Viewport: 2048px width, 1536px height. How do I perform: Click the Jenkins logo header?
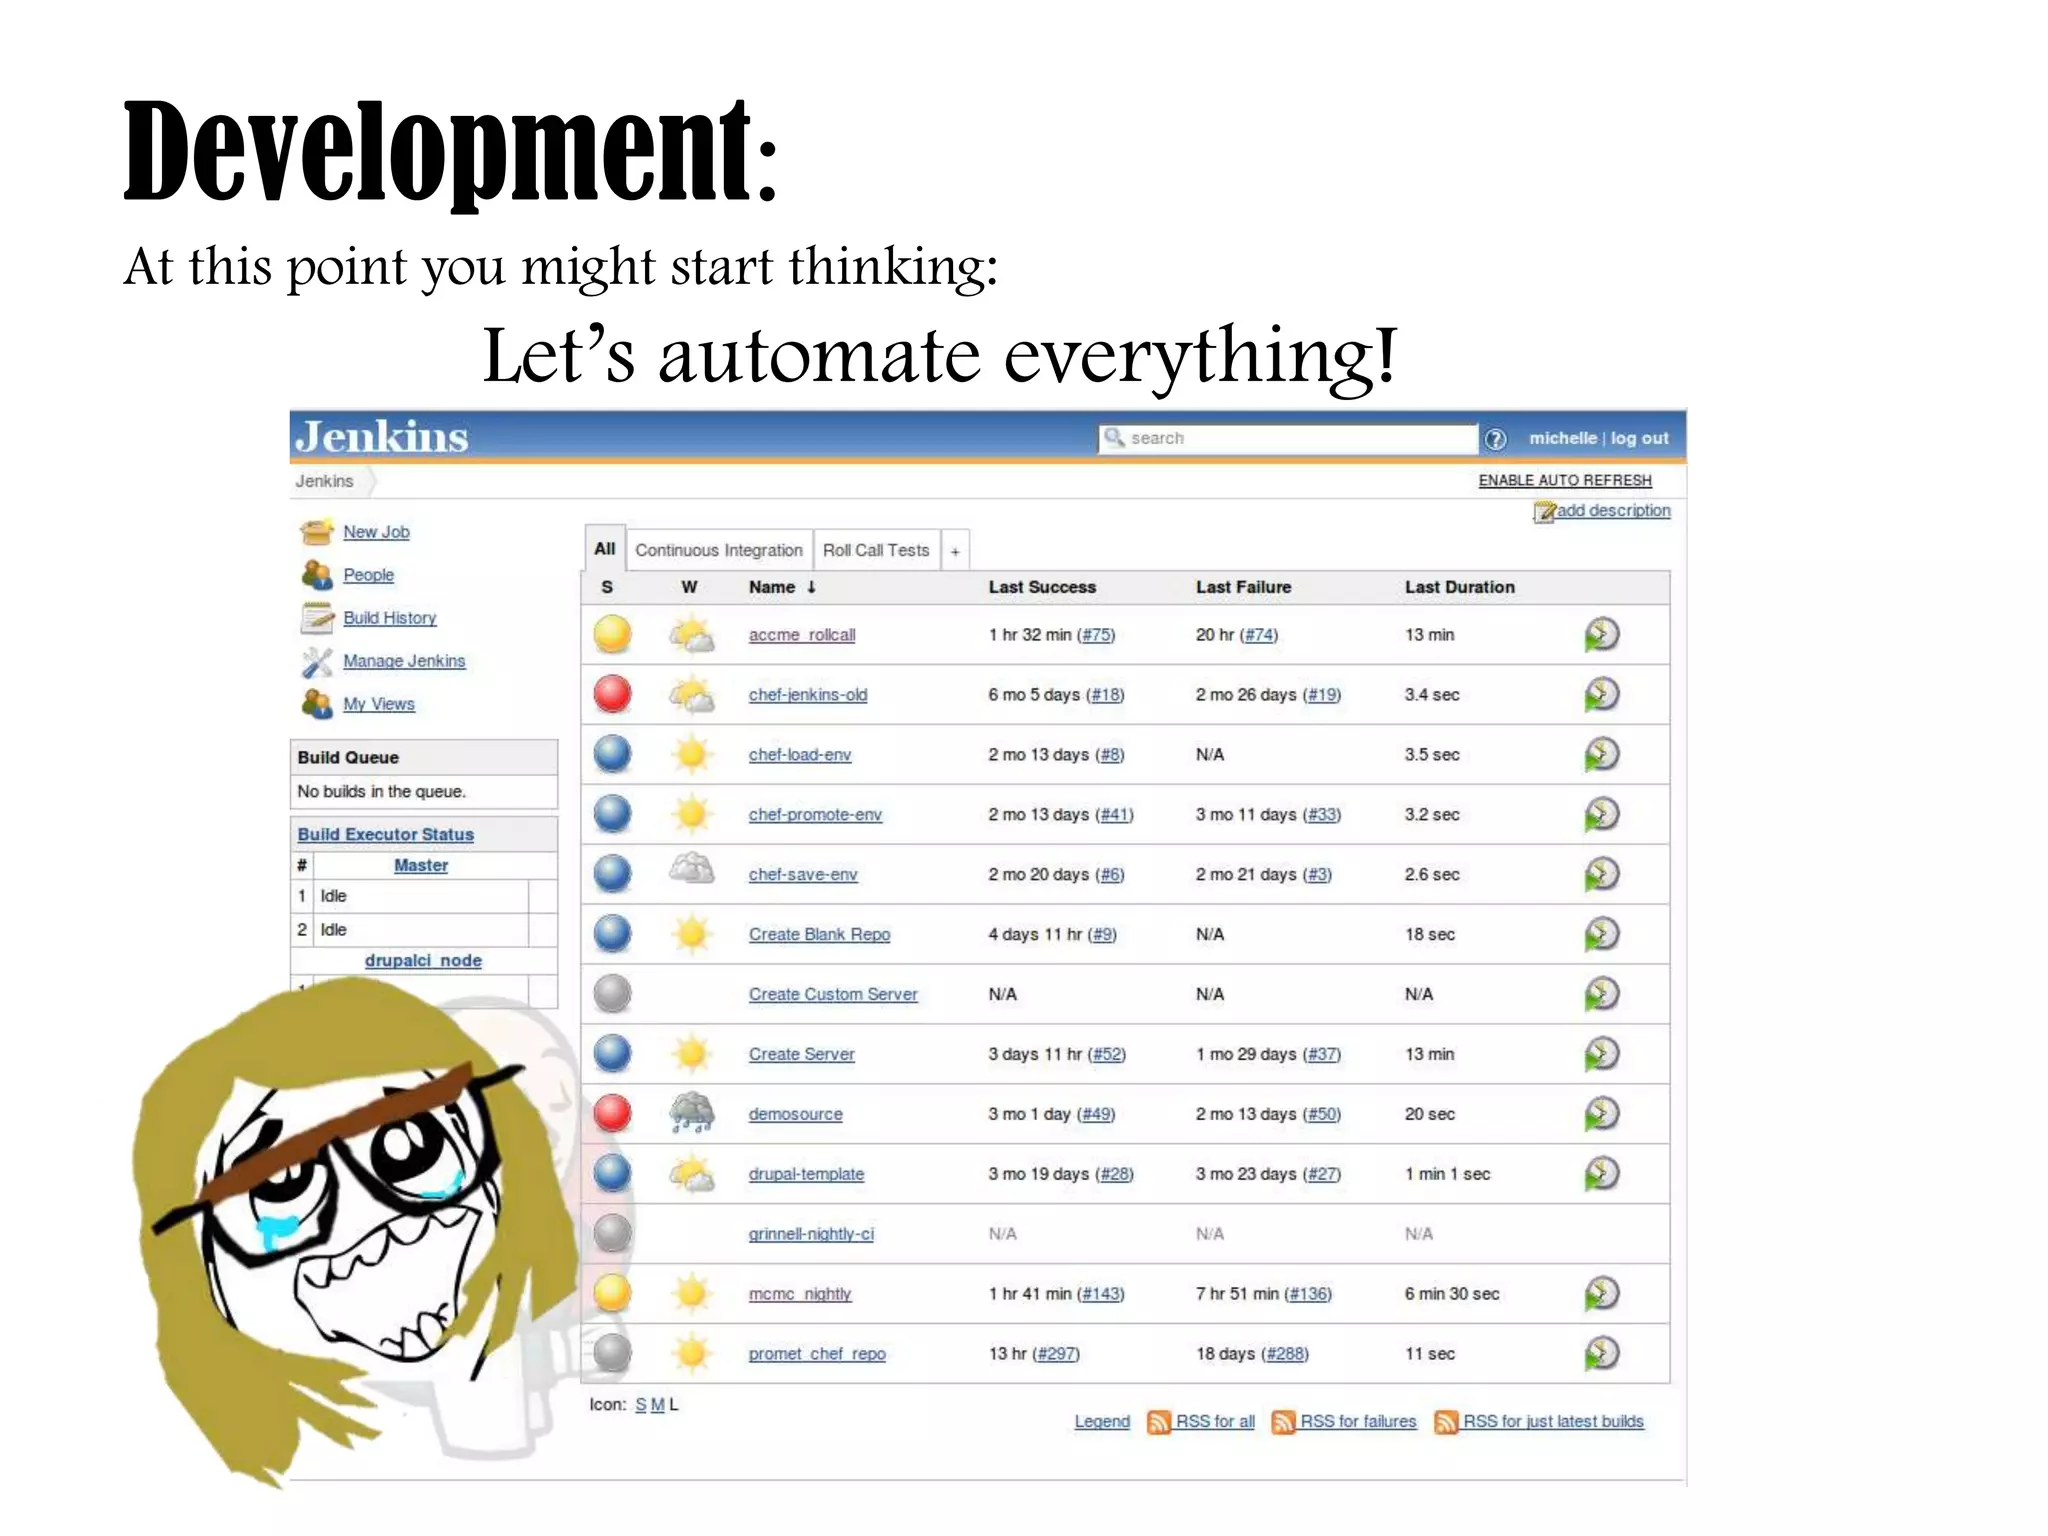[x=382, y=437]
